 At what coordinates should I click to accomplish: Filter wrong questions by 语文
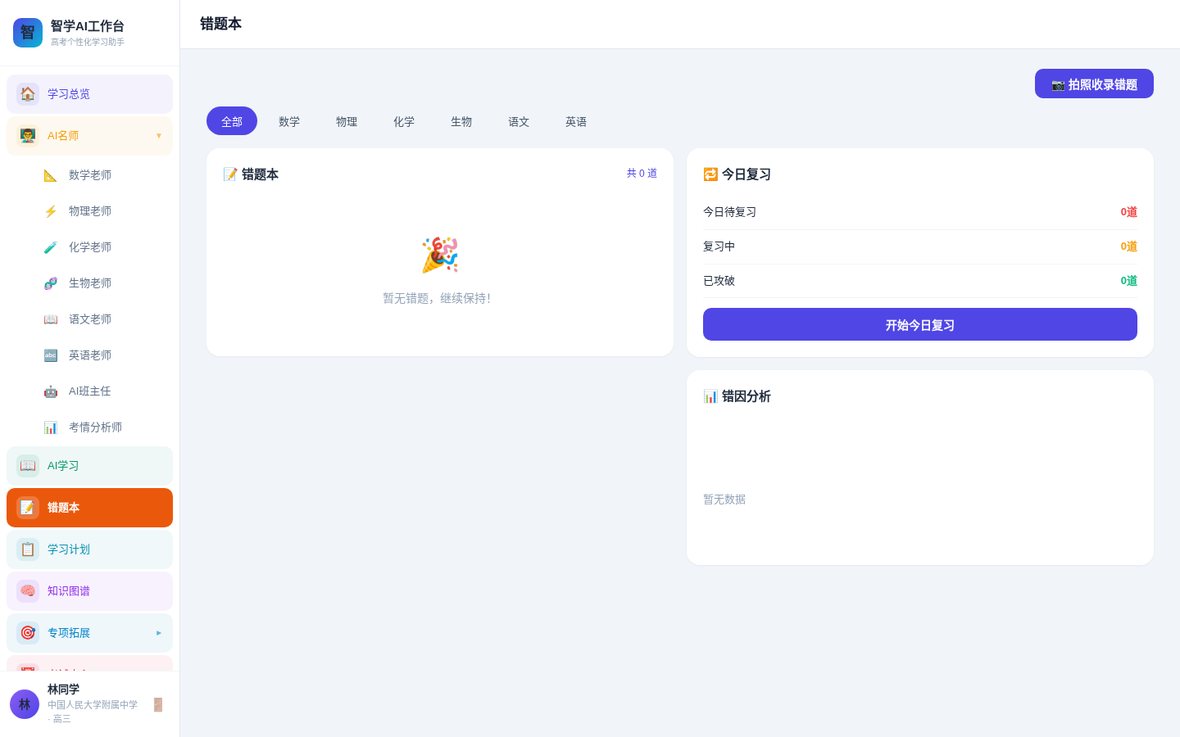pyautogui.click(x=519, y=121)
